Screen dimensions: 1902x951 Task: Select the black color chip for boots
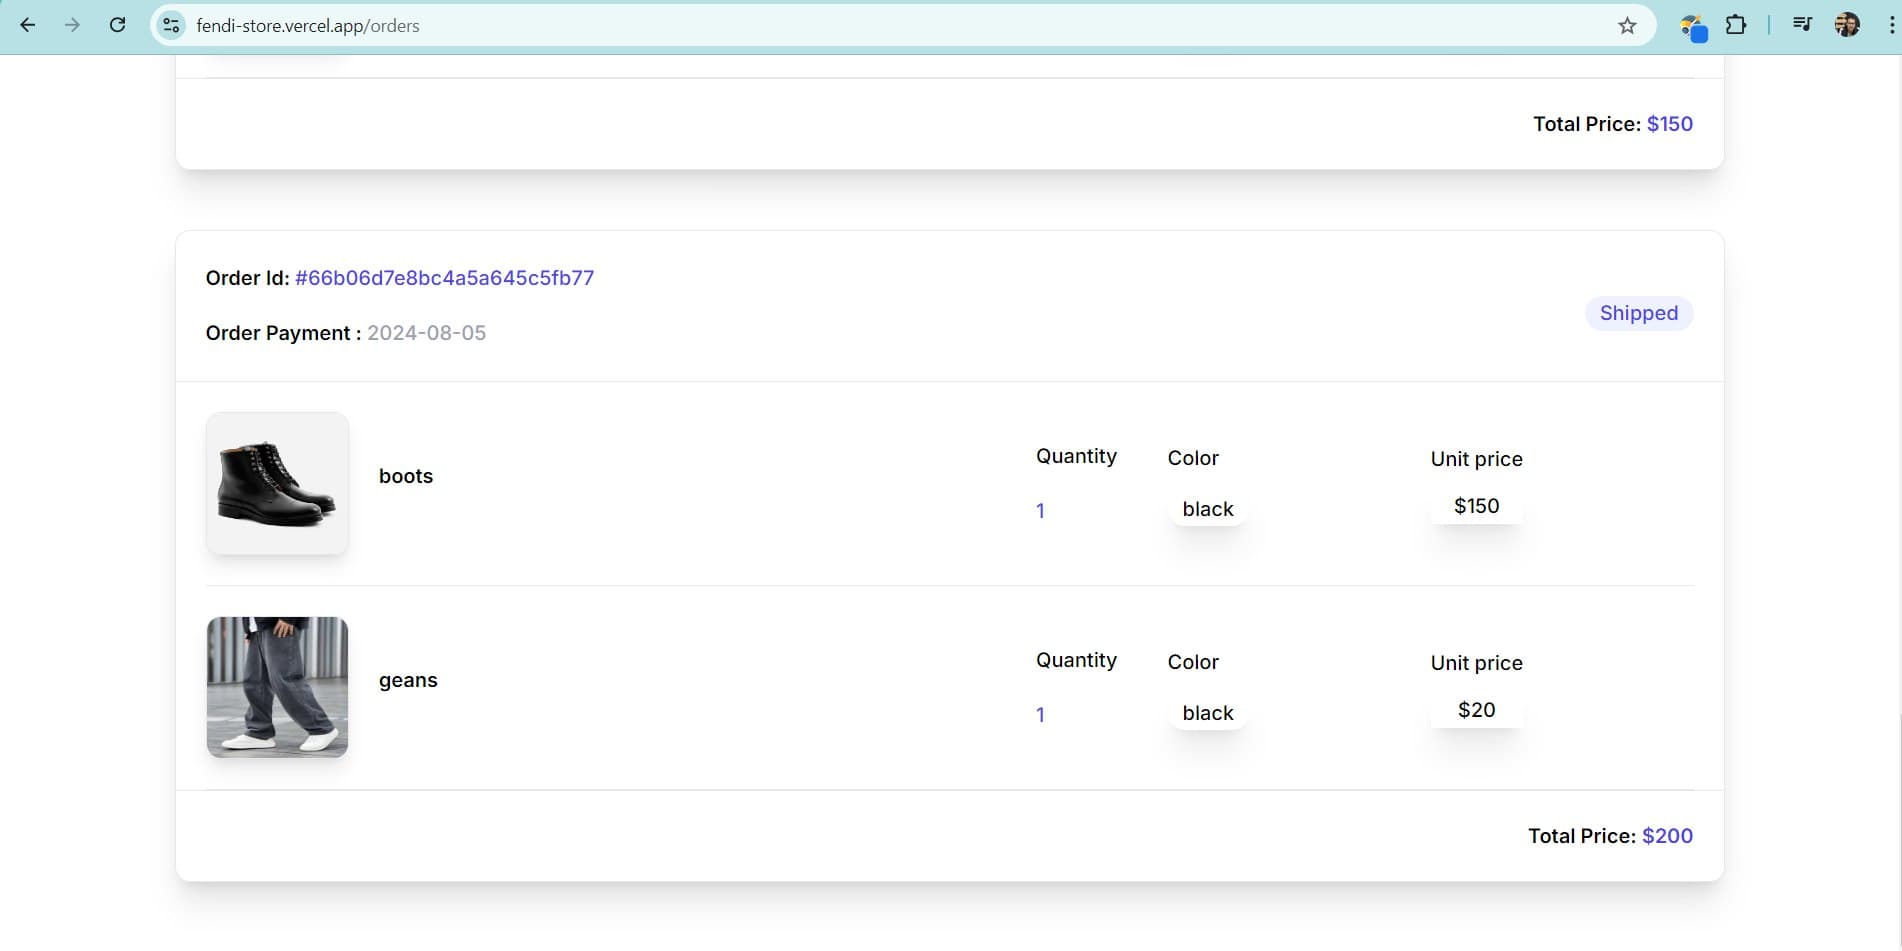pyautogui.click(x=1207, y=509)
